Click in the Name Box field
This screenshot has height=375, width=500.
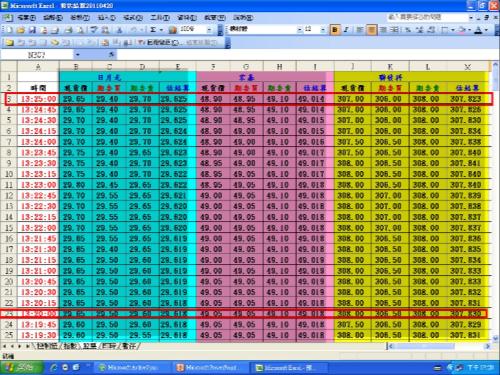click(x=37, y=54)
